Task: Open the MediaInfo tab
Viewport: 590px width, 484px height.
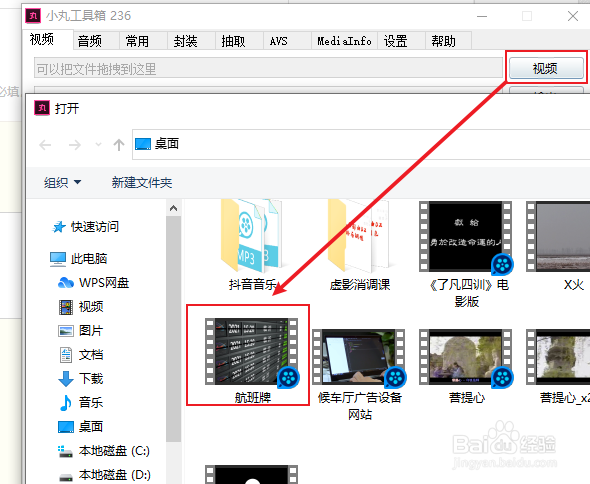Action: coord(344,41)
